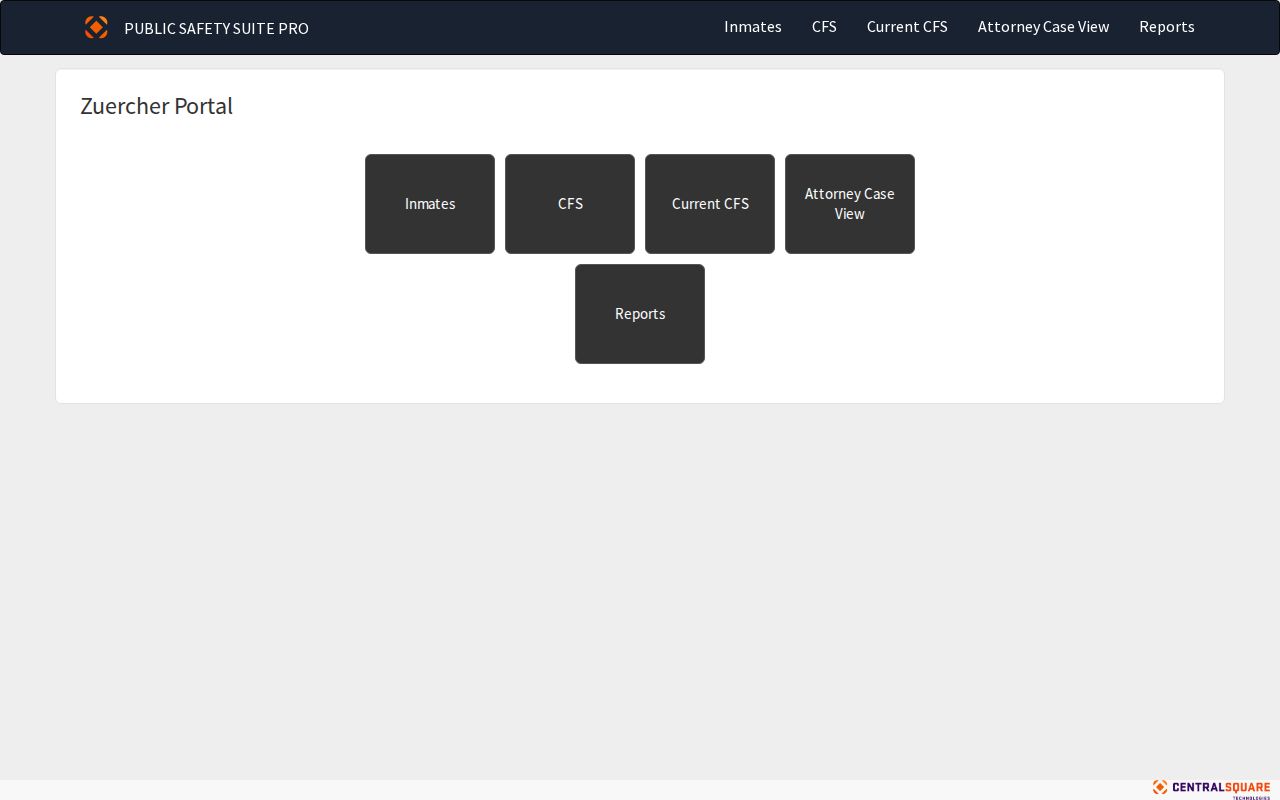Viewport: 1280px width, 800px height.
Task: Click the Zuercher Portal heading text
Action: [x=156, y=106]
